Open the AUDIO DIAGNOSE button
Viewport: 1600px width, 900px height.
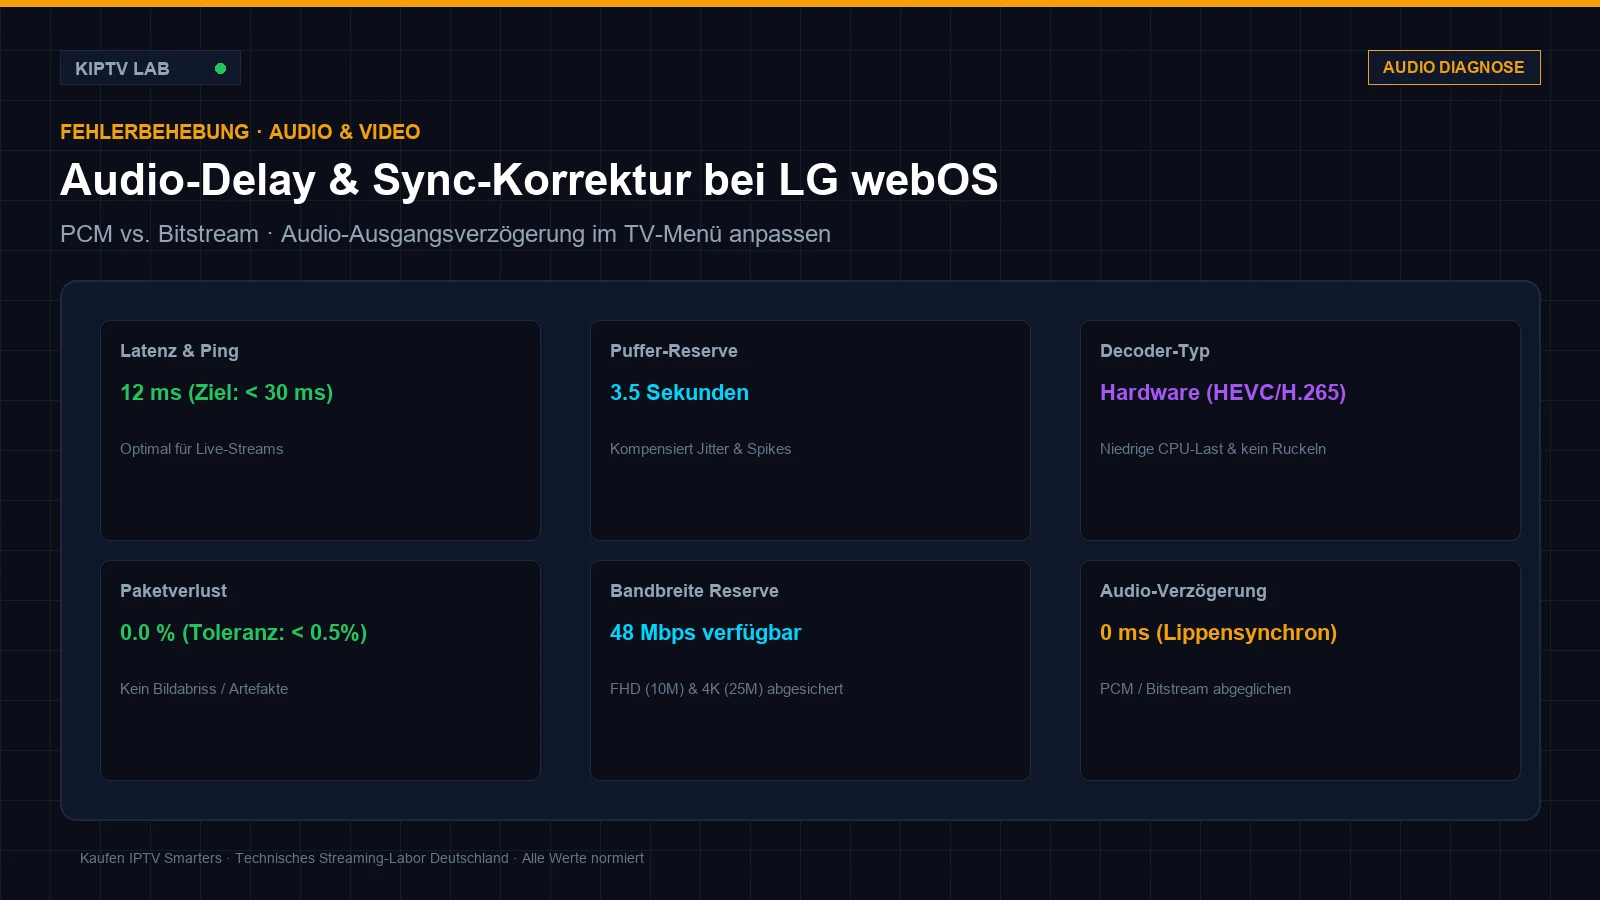[x=1454, y=67]
